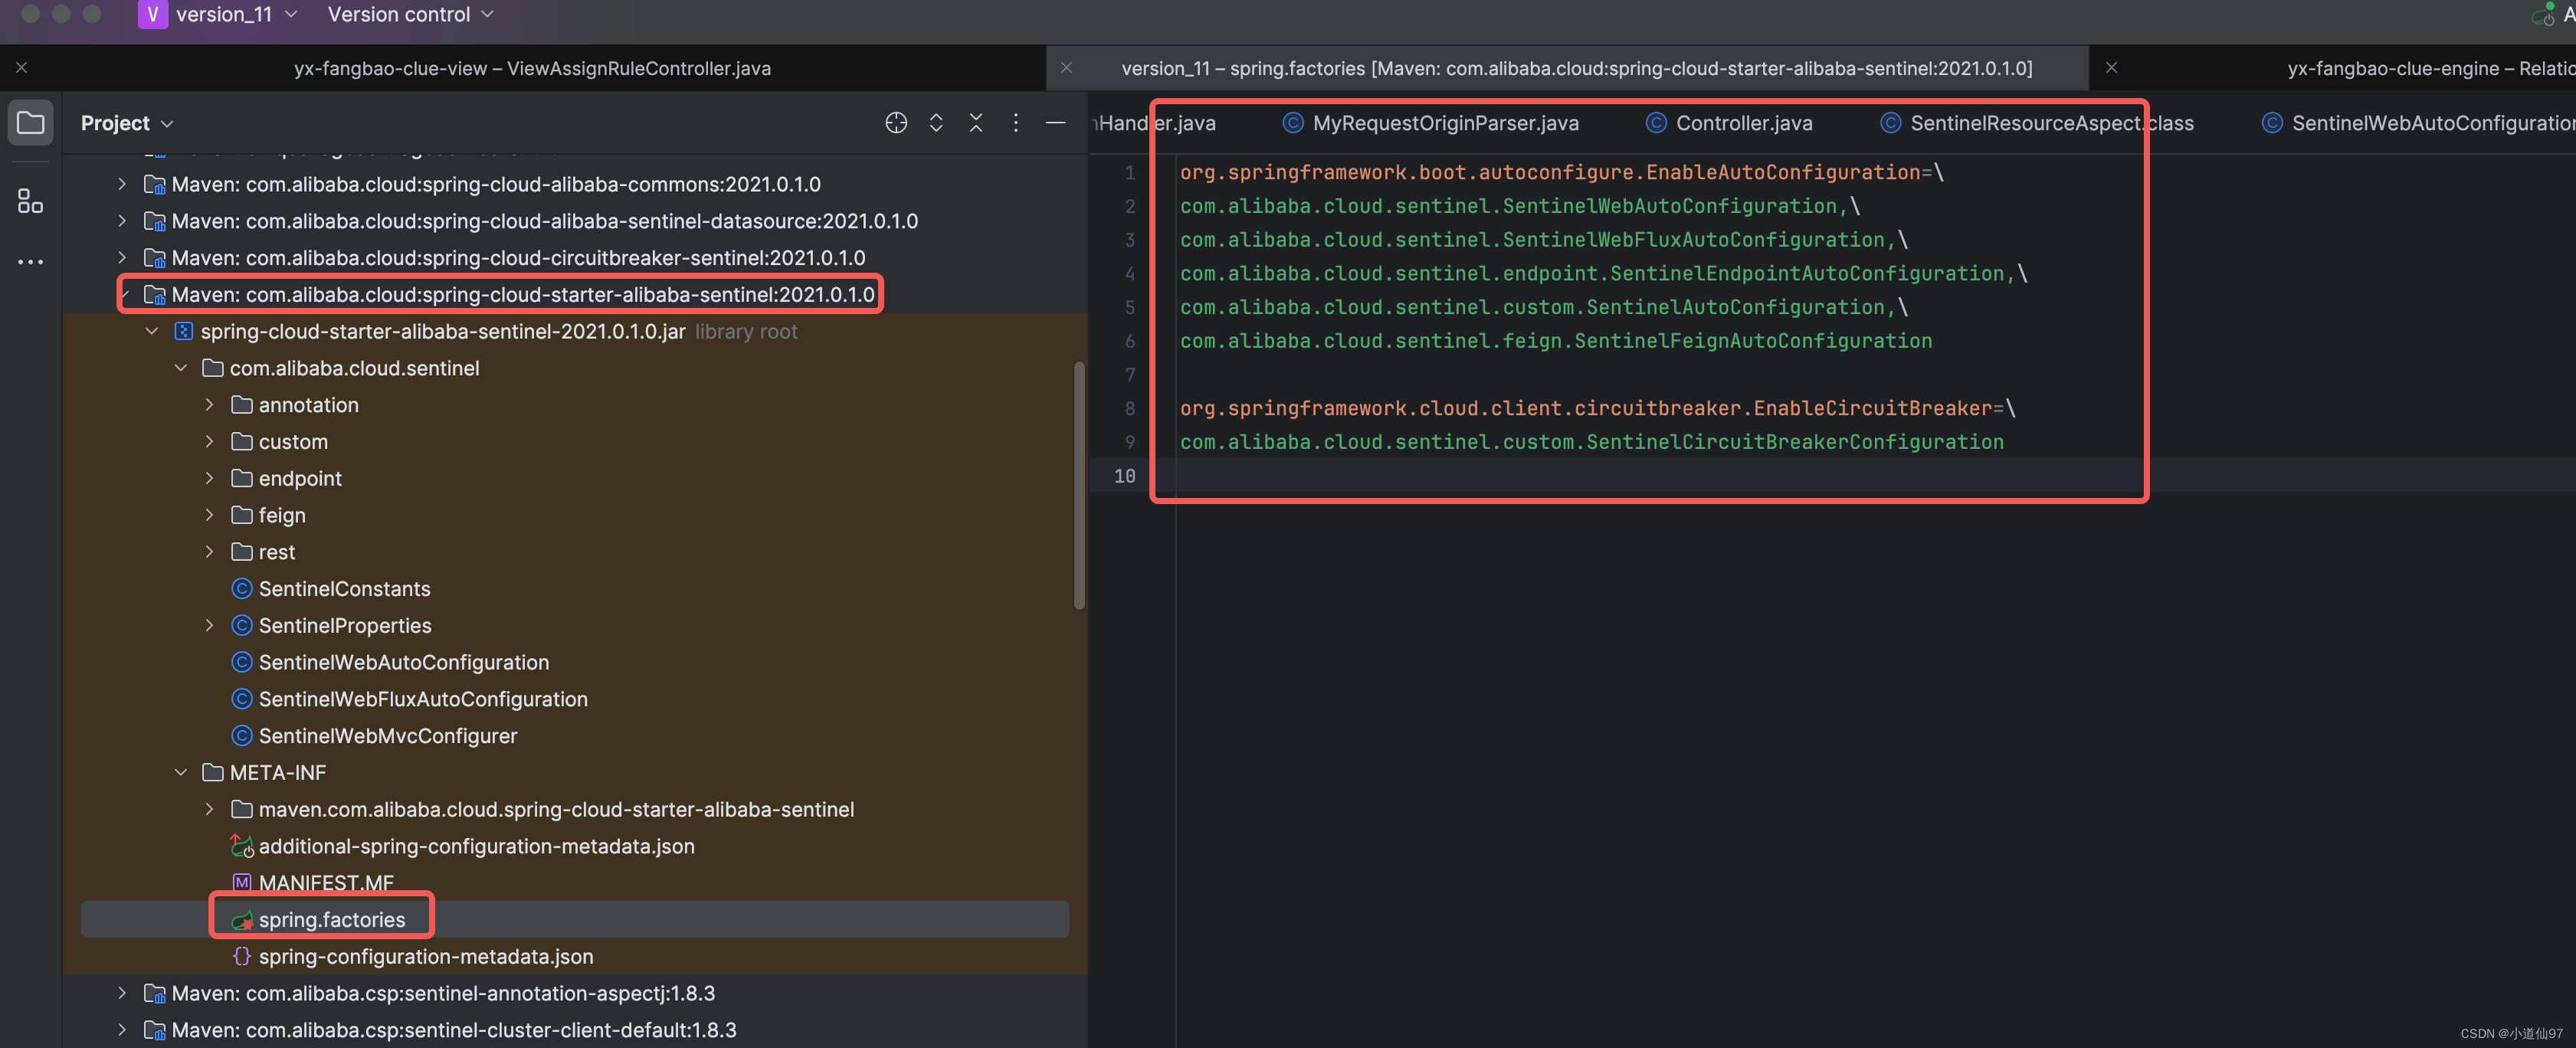Click the version_11 project badge icon

click(152, 14)
